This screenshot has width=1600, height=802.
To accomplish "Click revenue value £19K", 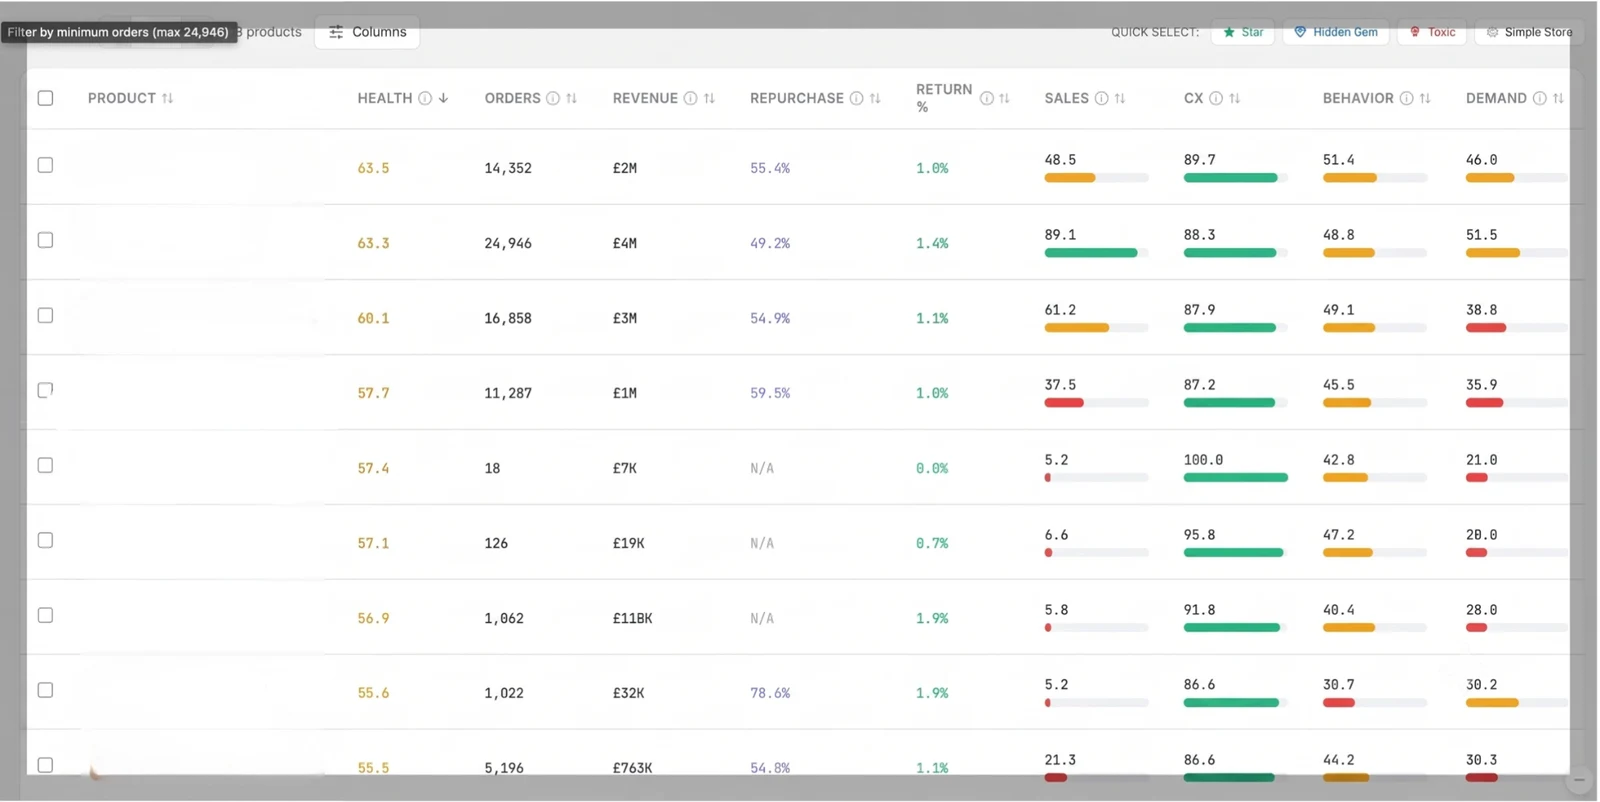I will 628,543.
